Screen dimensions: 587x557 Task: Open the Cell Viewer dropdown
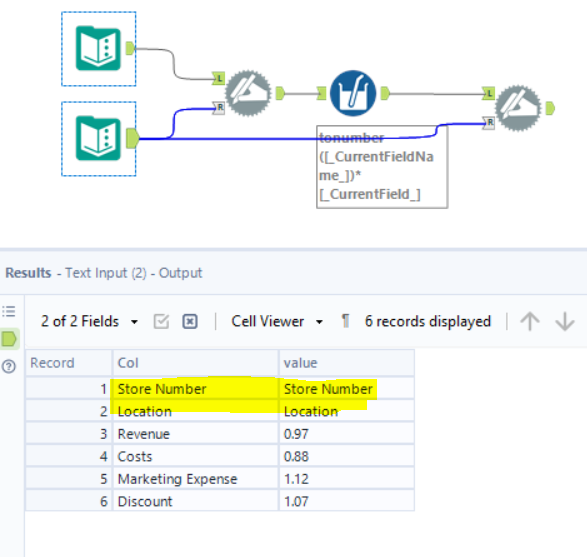(x=277, y=321)
